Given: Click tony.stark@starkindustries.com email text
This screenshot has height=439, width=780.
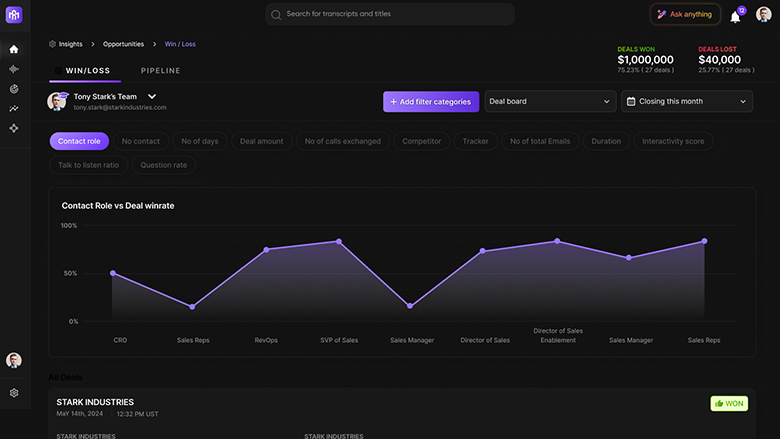Looking at the screenshot, I should [120, 107].
